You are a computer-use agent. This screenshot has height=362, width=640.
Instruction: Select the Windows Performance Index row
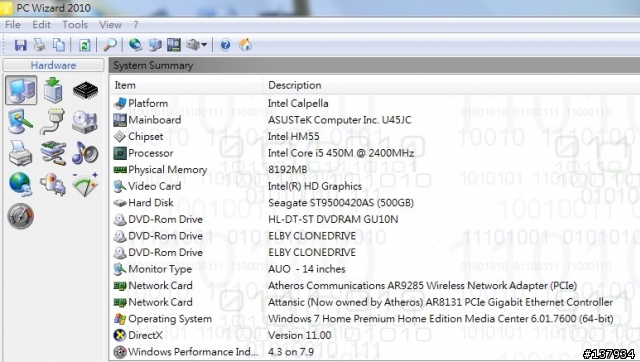pos(375,352)
